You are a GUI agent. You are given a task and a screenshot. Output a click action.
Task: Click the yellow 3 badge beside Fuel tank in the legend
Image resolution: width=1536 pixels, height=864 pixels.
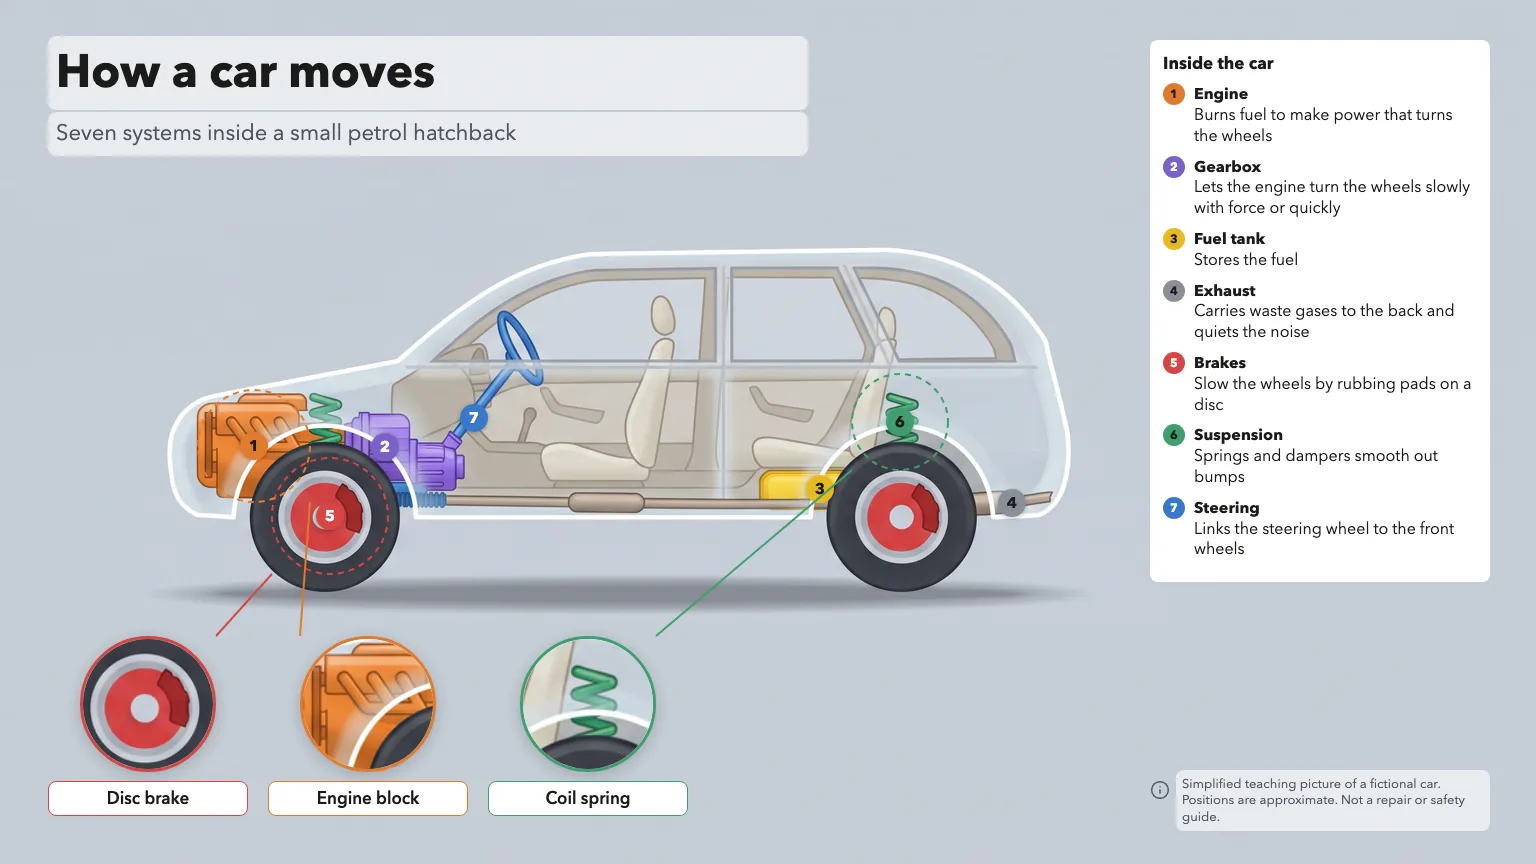(x=1174, y=239)
